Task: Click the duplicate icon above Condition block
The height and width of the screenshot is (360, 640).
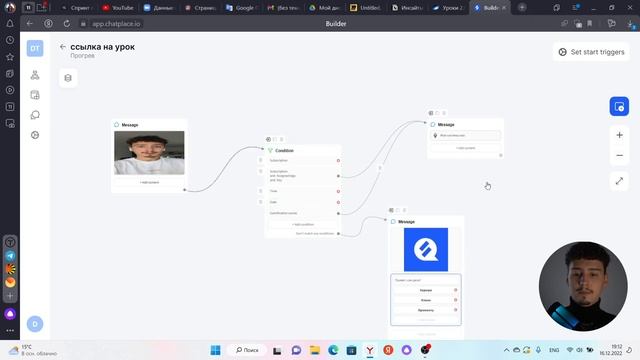Action: click(x=275, y=140)
